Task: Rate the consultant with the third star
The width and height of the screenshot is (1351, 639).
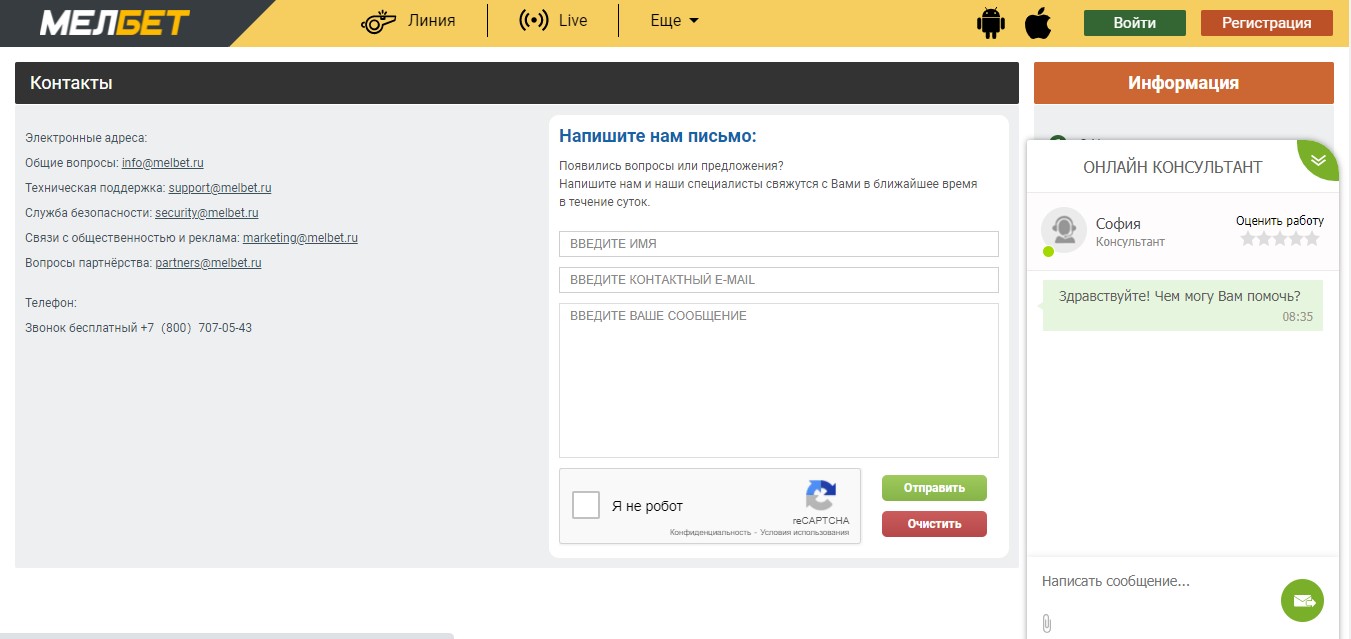Action: (1280, 239)
